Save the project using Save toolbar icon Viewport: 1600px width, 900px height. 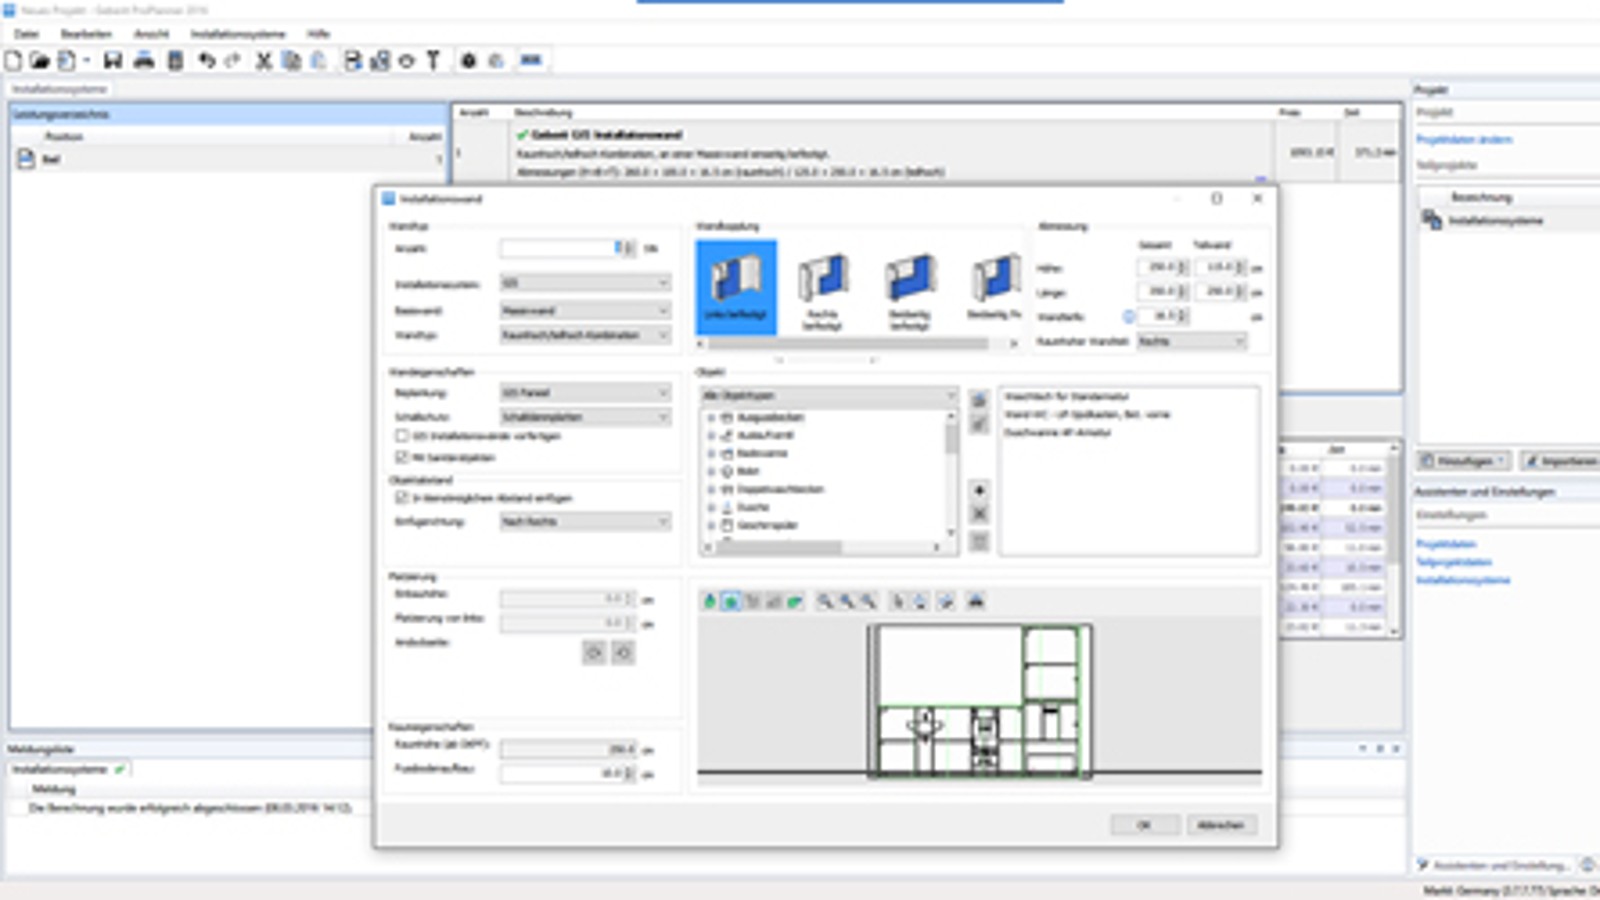pyautogui.click(x=115, y=59)
